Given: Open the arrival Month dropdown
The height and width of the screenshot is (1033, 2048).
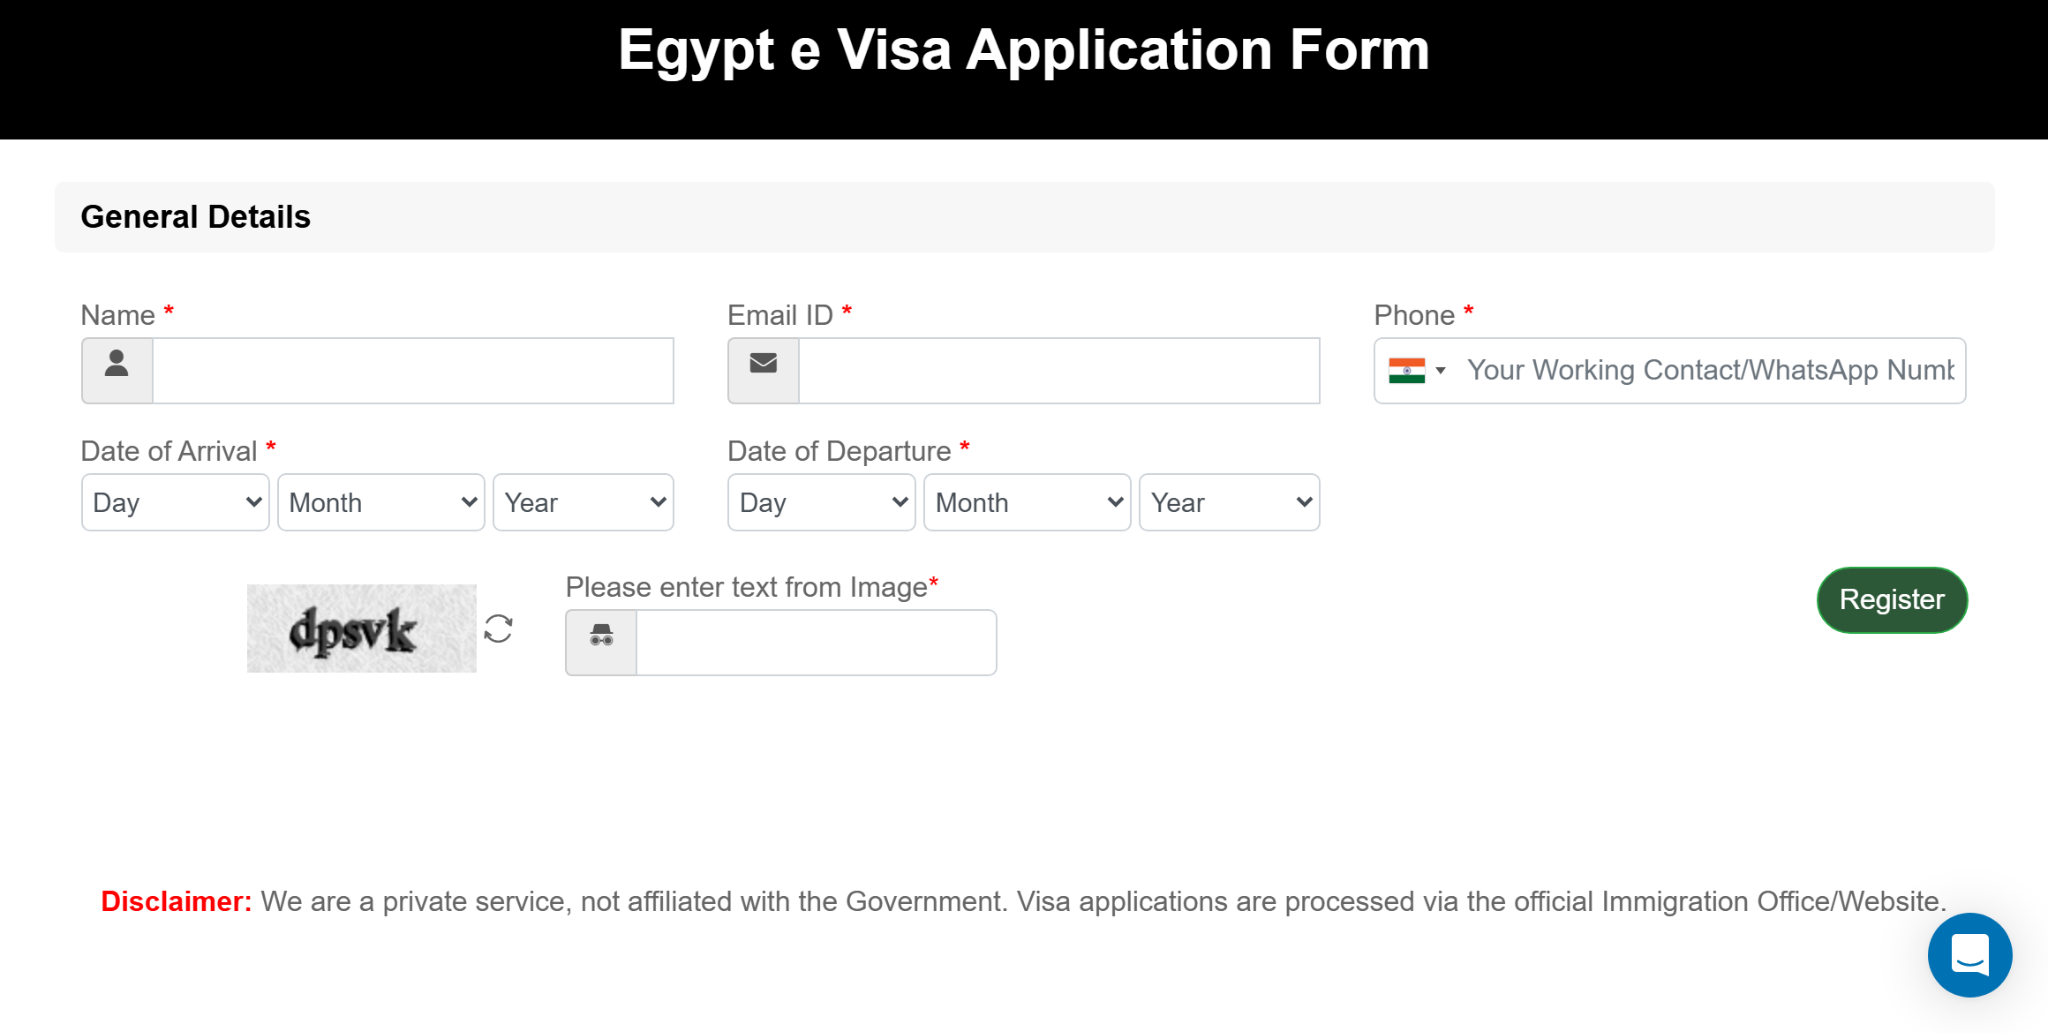Looking at the screenshot, I should 381,502.
